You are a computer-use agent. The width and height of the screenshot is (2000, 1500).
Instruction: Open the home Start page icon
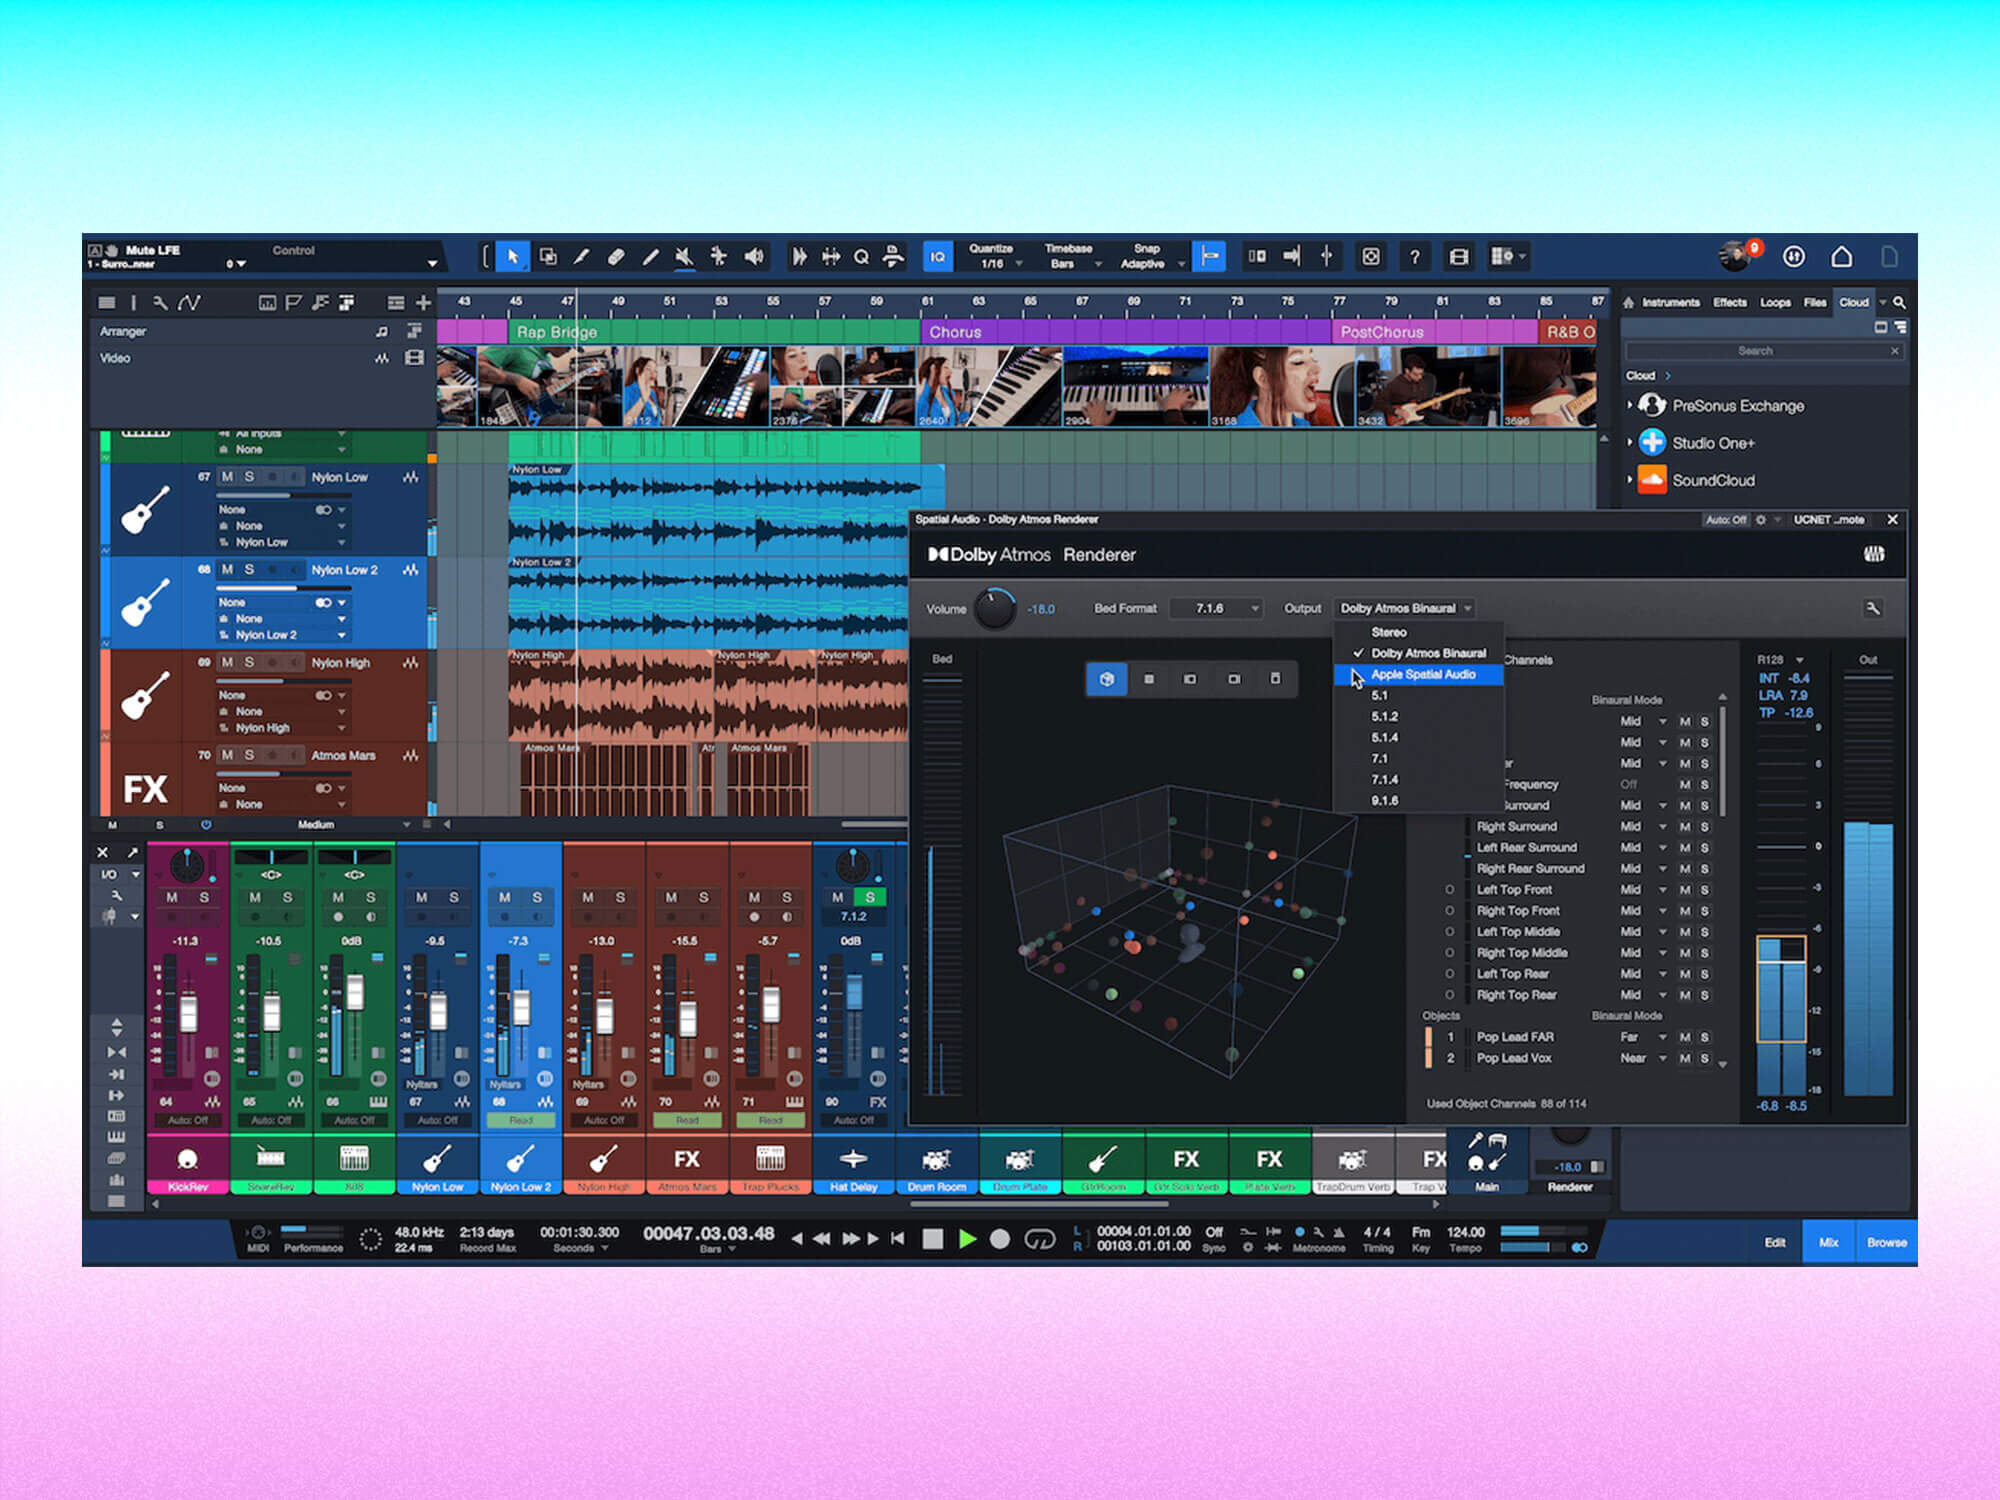[1841, 257]
